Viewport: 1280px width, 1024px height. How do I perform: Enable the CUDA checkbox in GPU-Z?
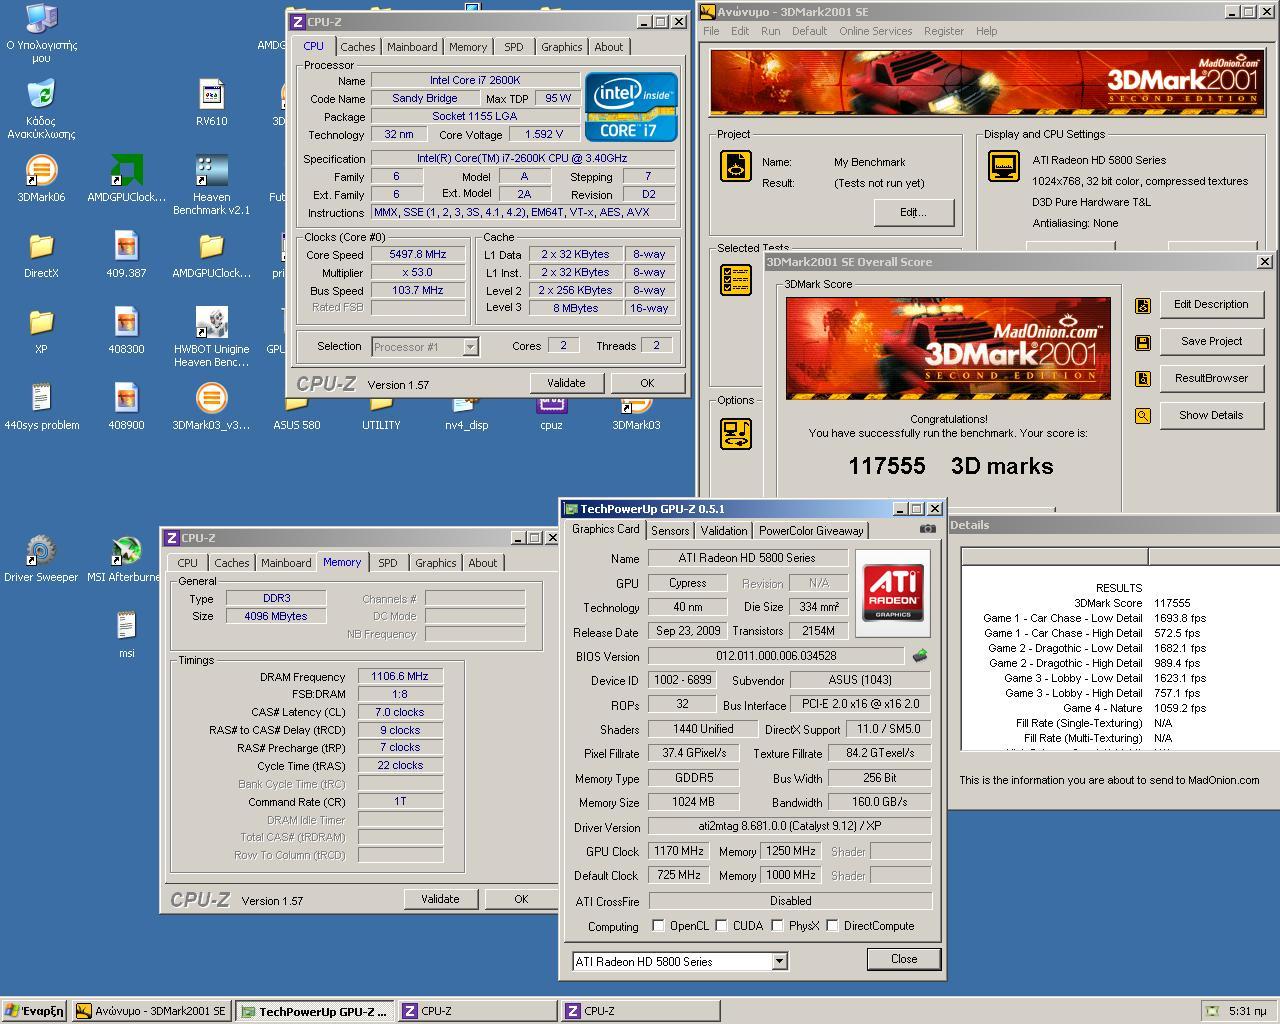[721, 925]
